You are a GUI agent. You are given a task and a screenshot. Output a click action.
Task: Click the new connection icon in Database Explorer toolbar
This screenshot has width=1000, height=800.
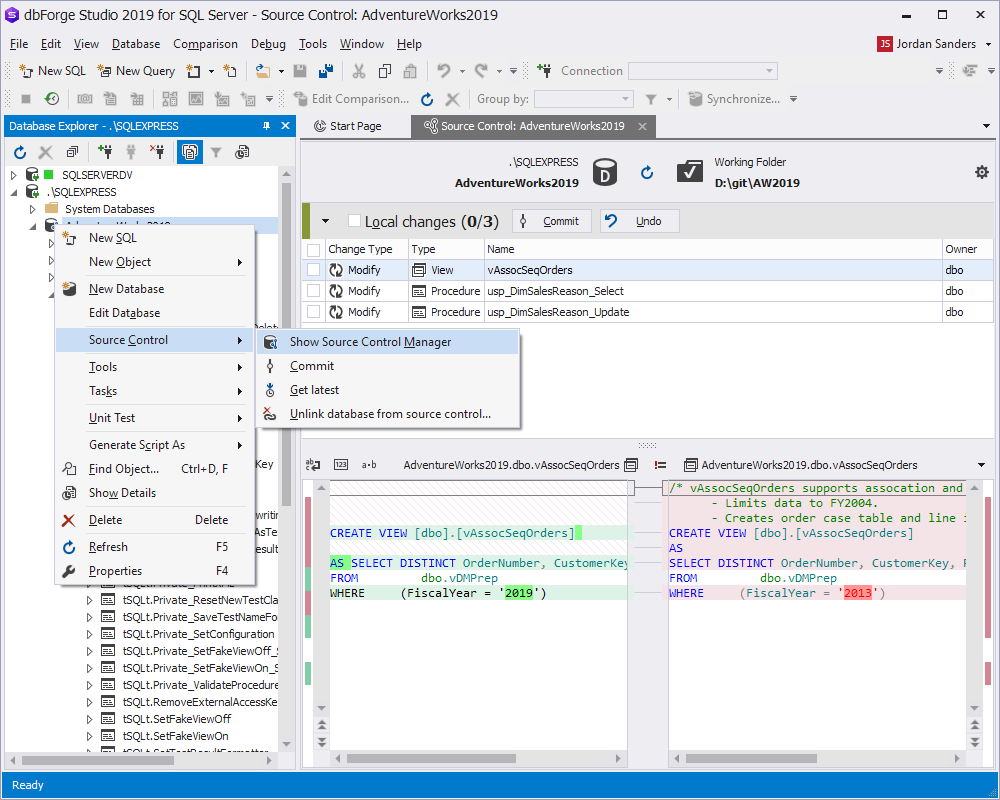105,152
